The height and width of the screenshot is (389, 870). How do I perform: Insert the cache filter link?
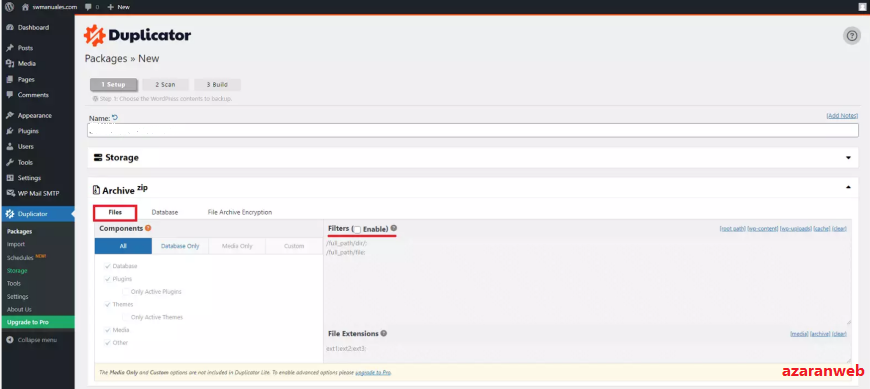pos(822,229)
